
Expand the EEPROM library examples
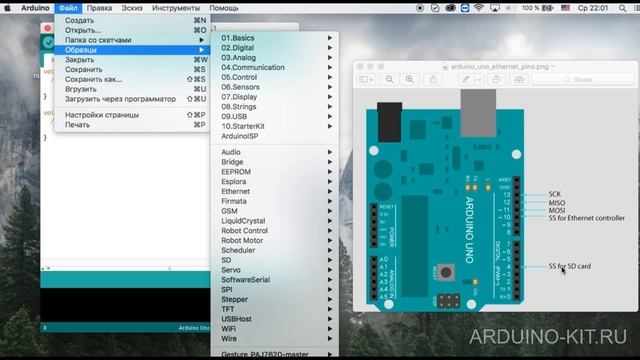click(275, 171)
